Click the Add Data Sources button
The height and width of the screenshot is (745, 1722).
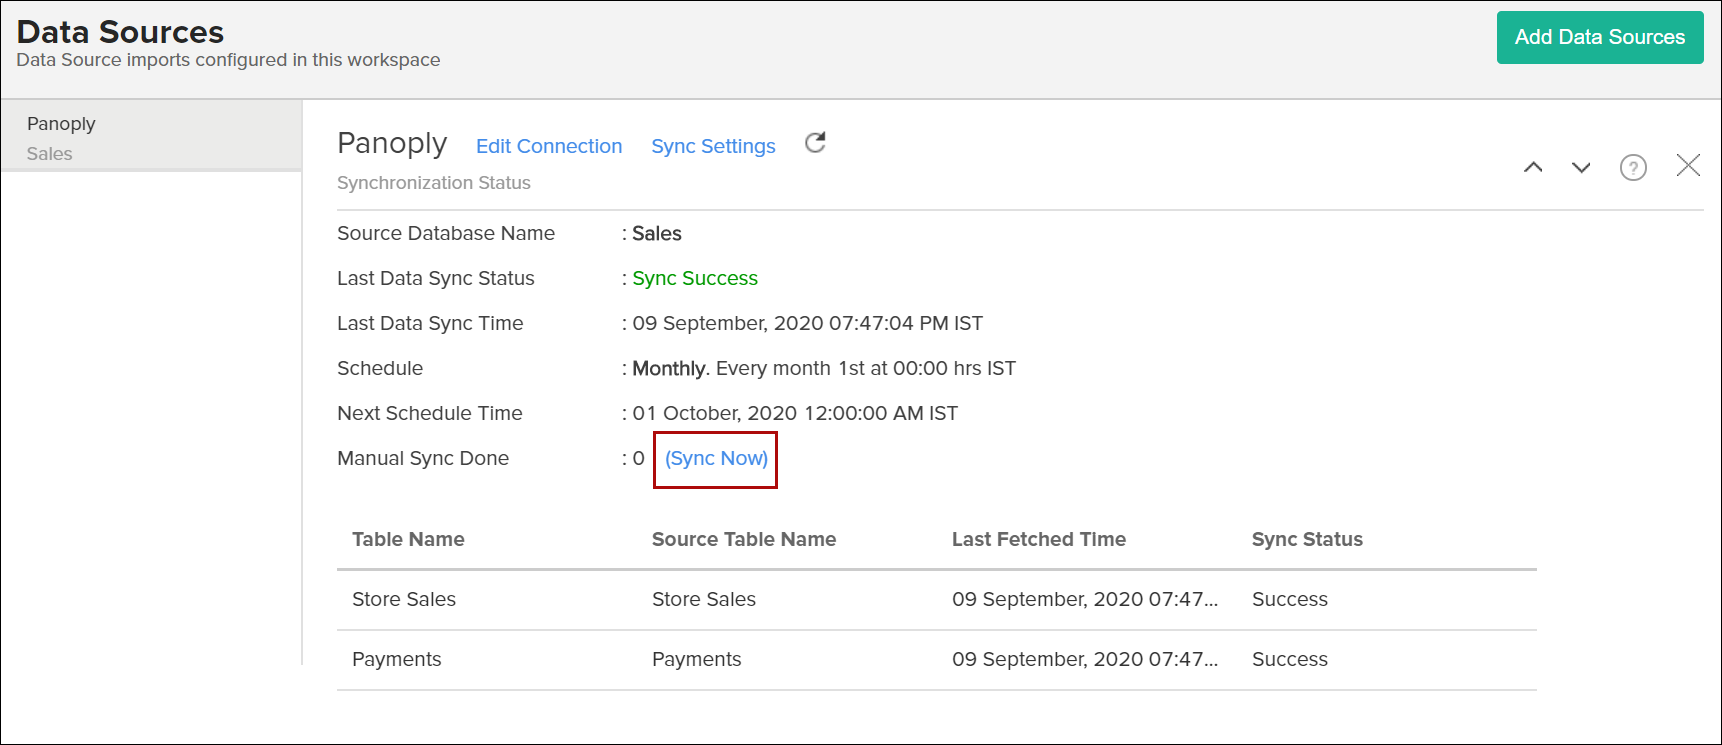(1599, 38)
